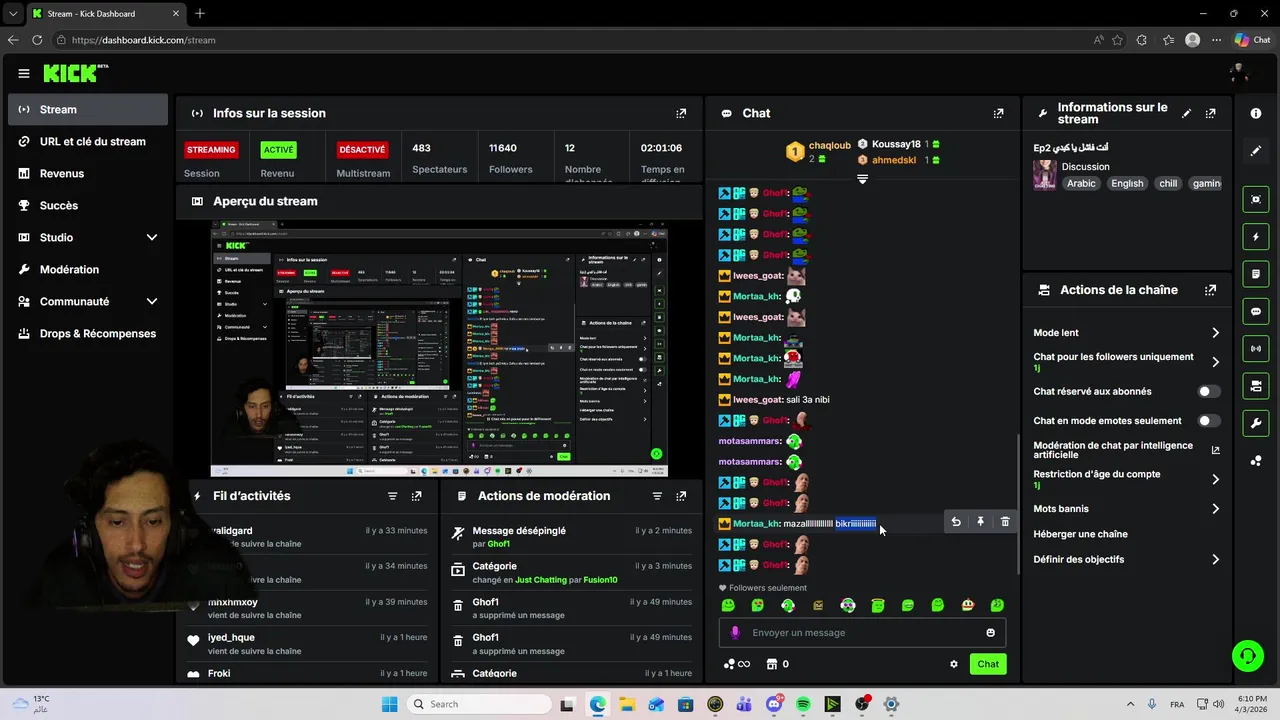Click the profile avatar in the top right
Image resolution: width=1280 pixels, height=720 pixels.
coord(1238,73)
